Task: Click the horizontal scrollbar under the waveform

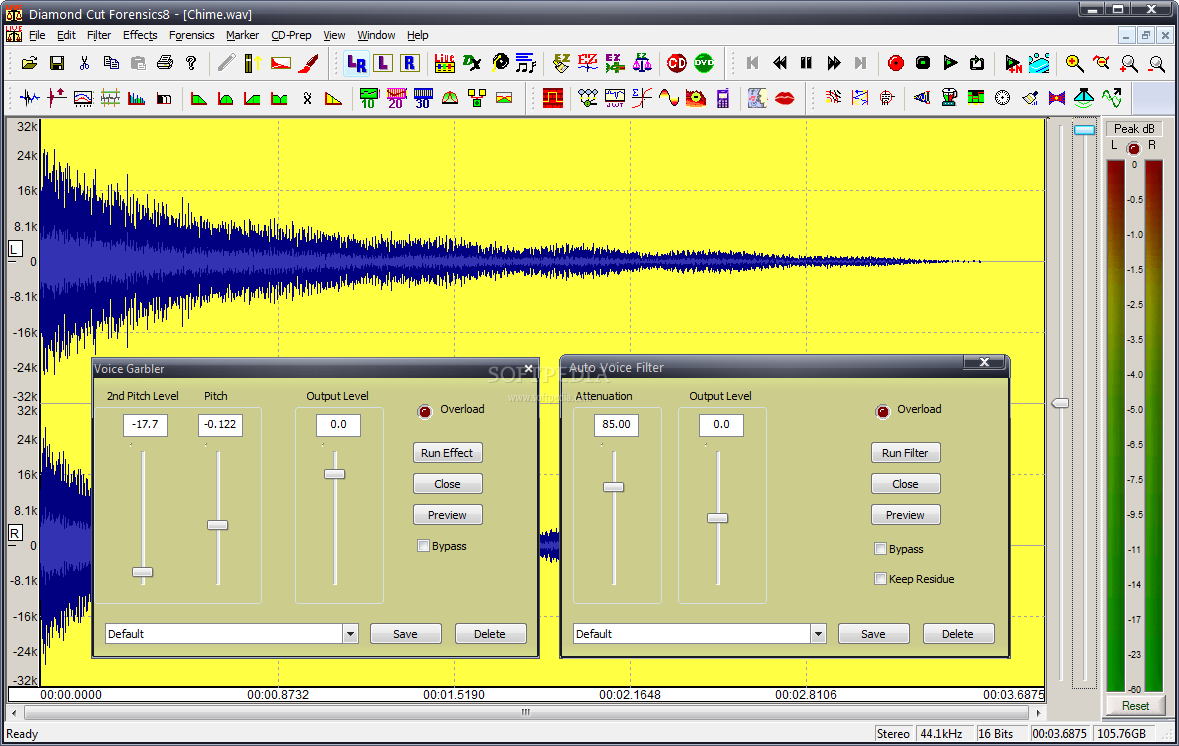Action: coord(526,712)
